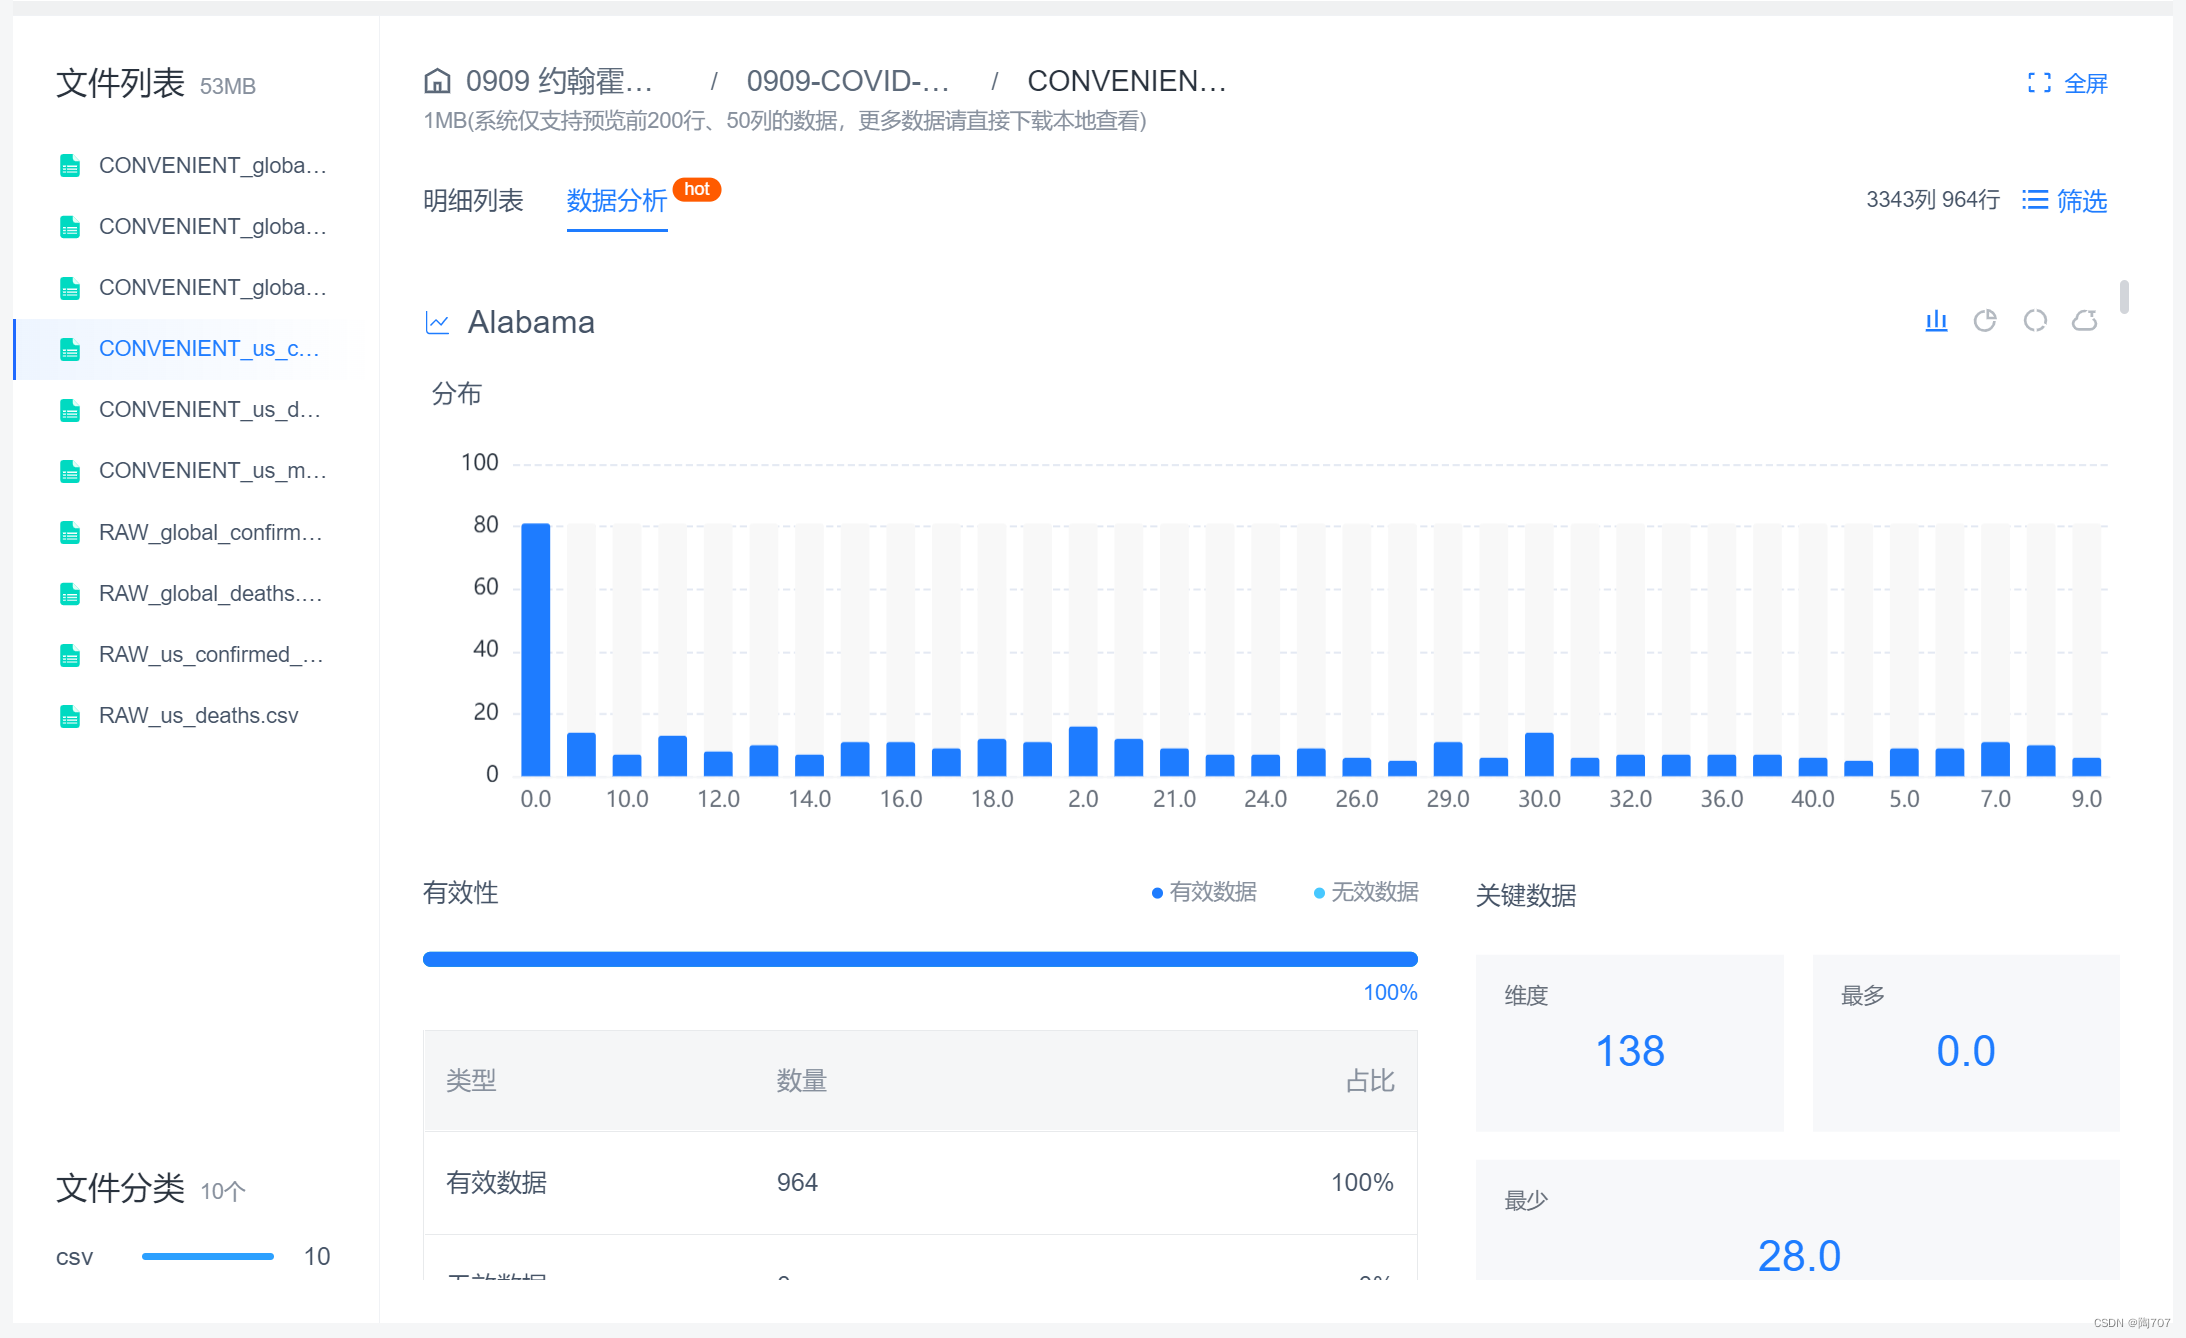Click the filter list icon beside 筛选
Viewport: 2186px width, 1338px height.
2034,200
